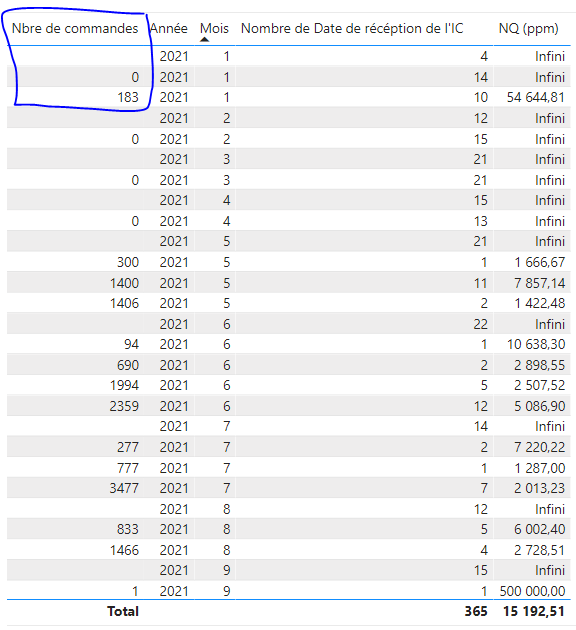Viewport: 576px width, 630px height.
Task: Click the NQ value 2 507,52
Action: point(539,385)
